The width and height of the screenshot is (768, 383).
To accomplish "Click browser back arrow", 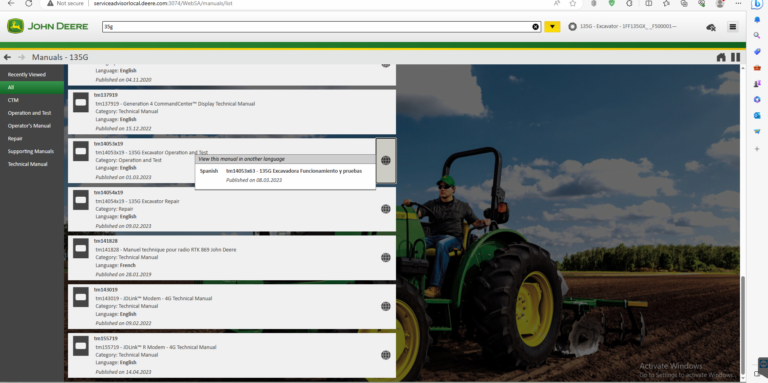I will [11, 3].
